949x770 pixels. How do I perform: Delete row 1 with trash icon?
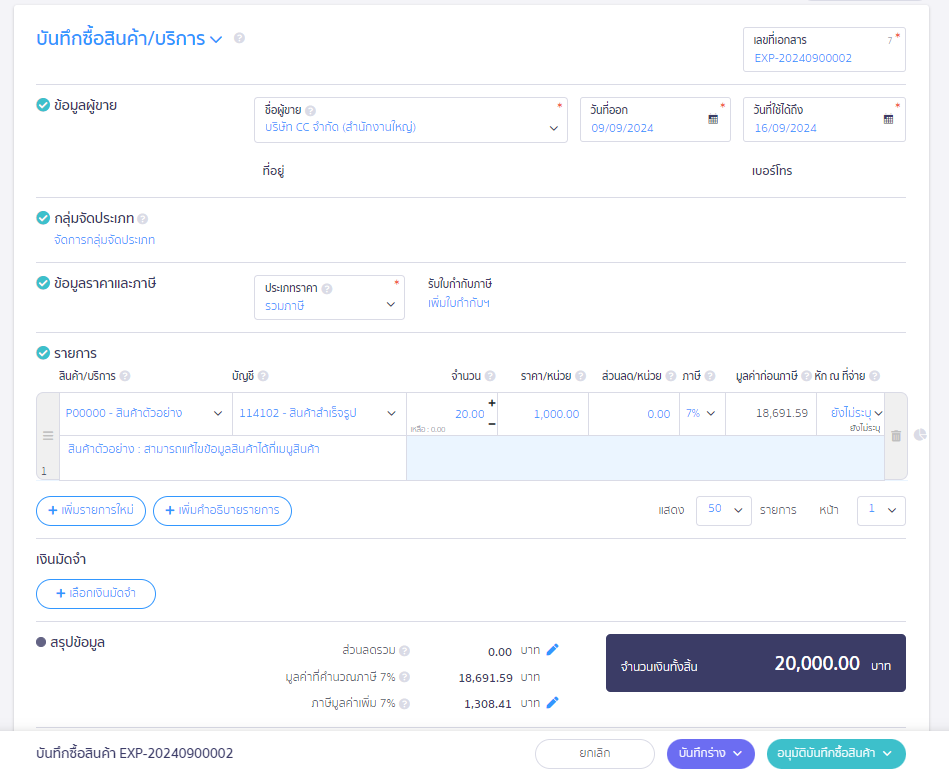tap(896, 436)
